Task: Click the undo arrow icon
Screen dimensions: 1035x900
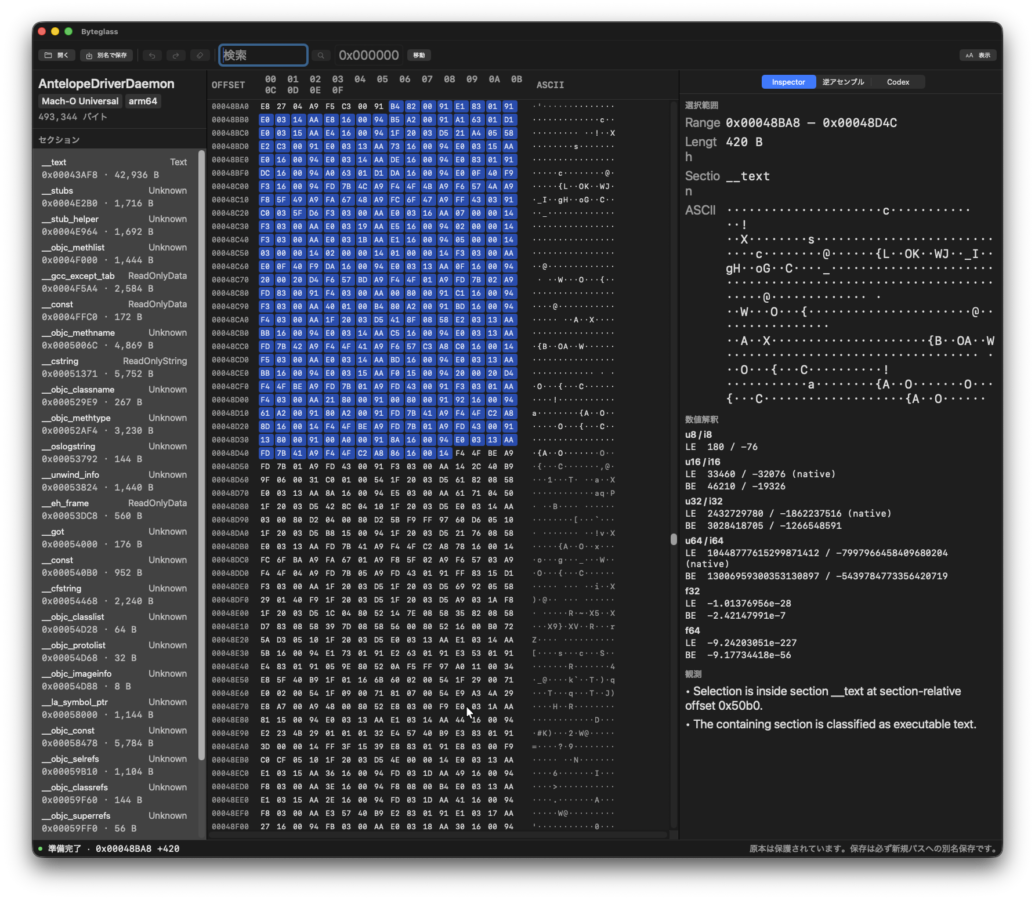Action: pos(152,55)
